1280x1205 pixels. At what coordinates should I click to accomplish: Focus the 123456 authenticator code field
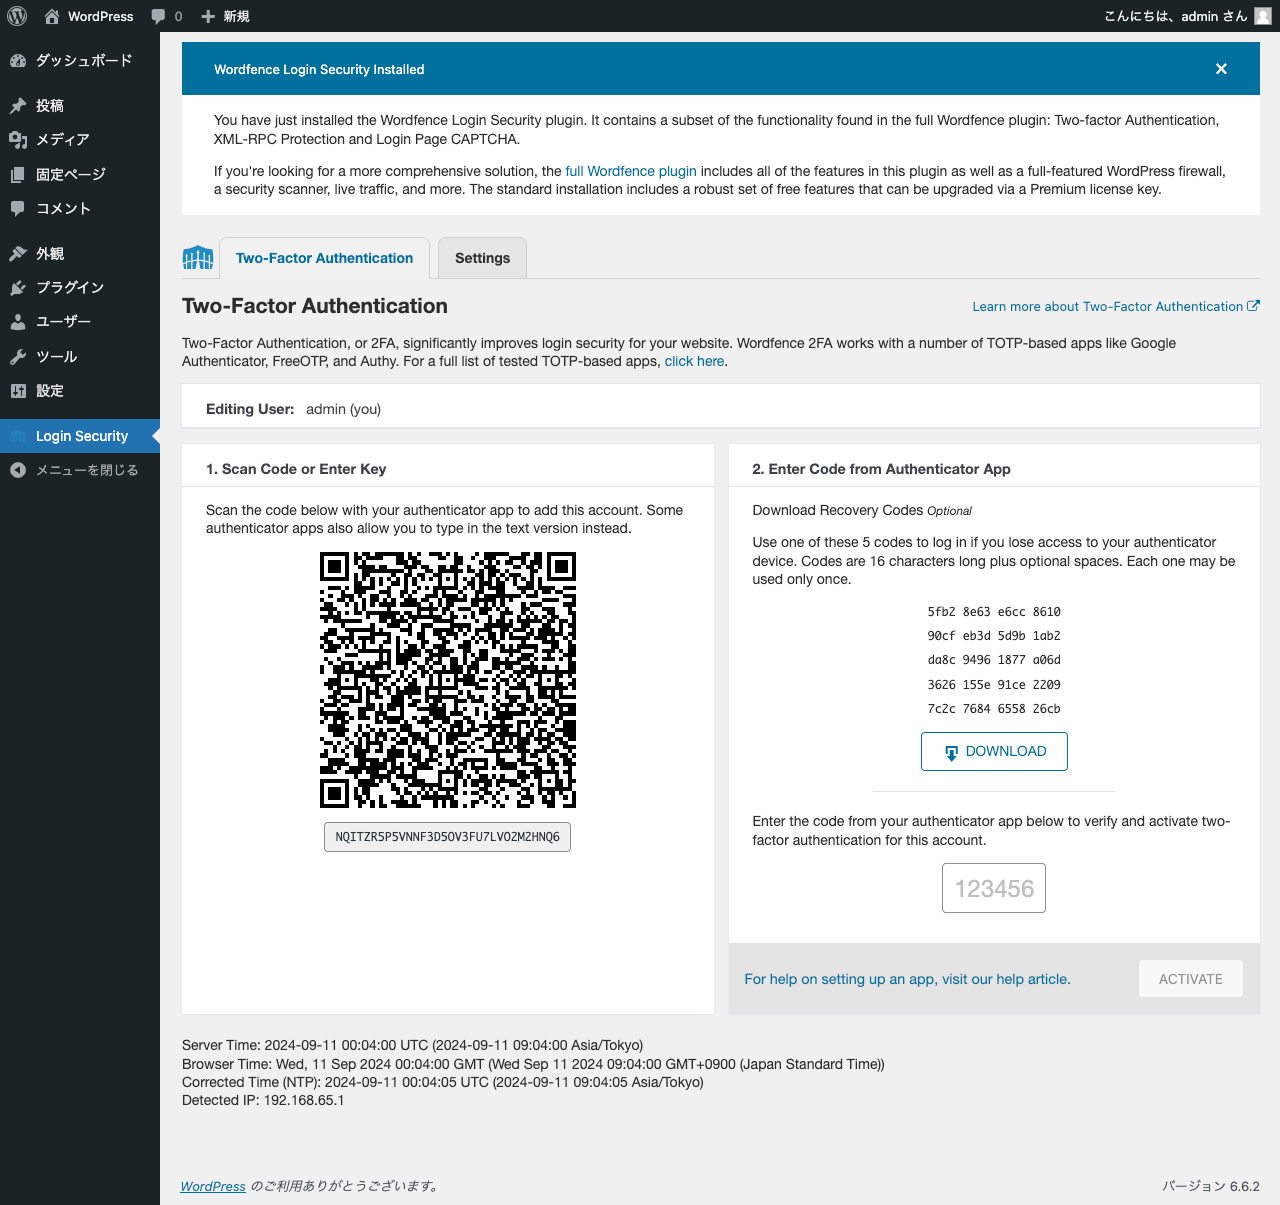tap(994, 888)
